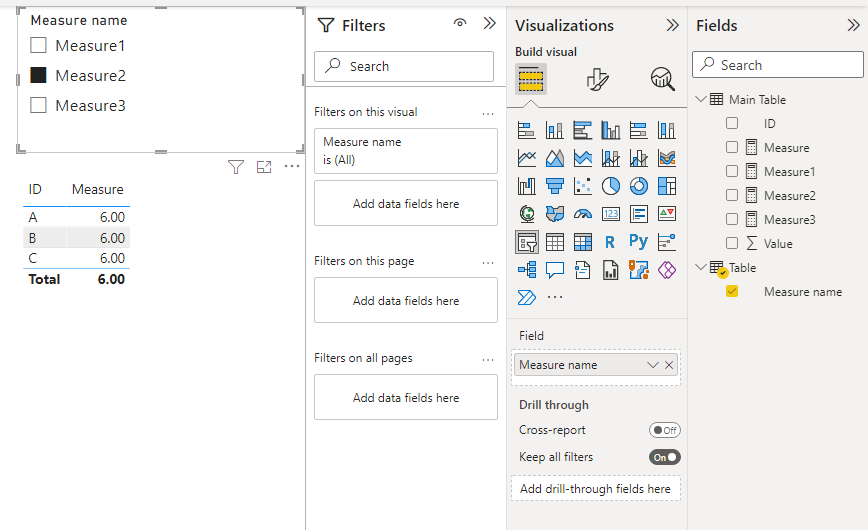This screenshot has width=868, height=530.
Task: Focus the Filters search box
Action: [404, 66]
